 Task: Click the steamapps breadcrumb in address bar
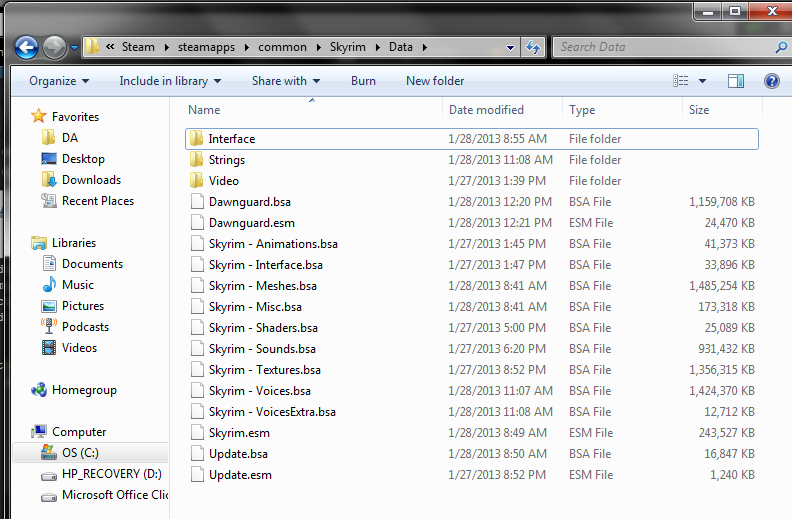pyautogui.click(x=199, y=47)
